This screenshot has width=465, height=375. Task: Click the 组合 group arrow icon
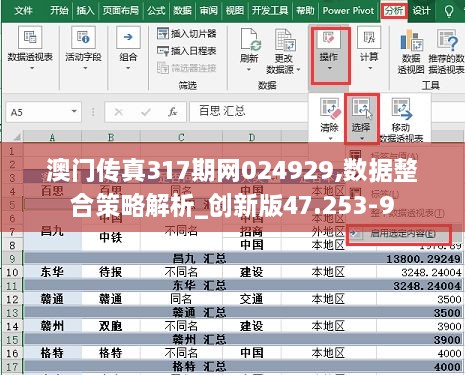[128, 37]
